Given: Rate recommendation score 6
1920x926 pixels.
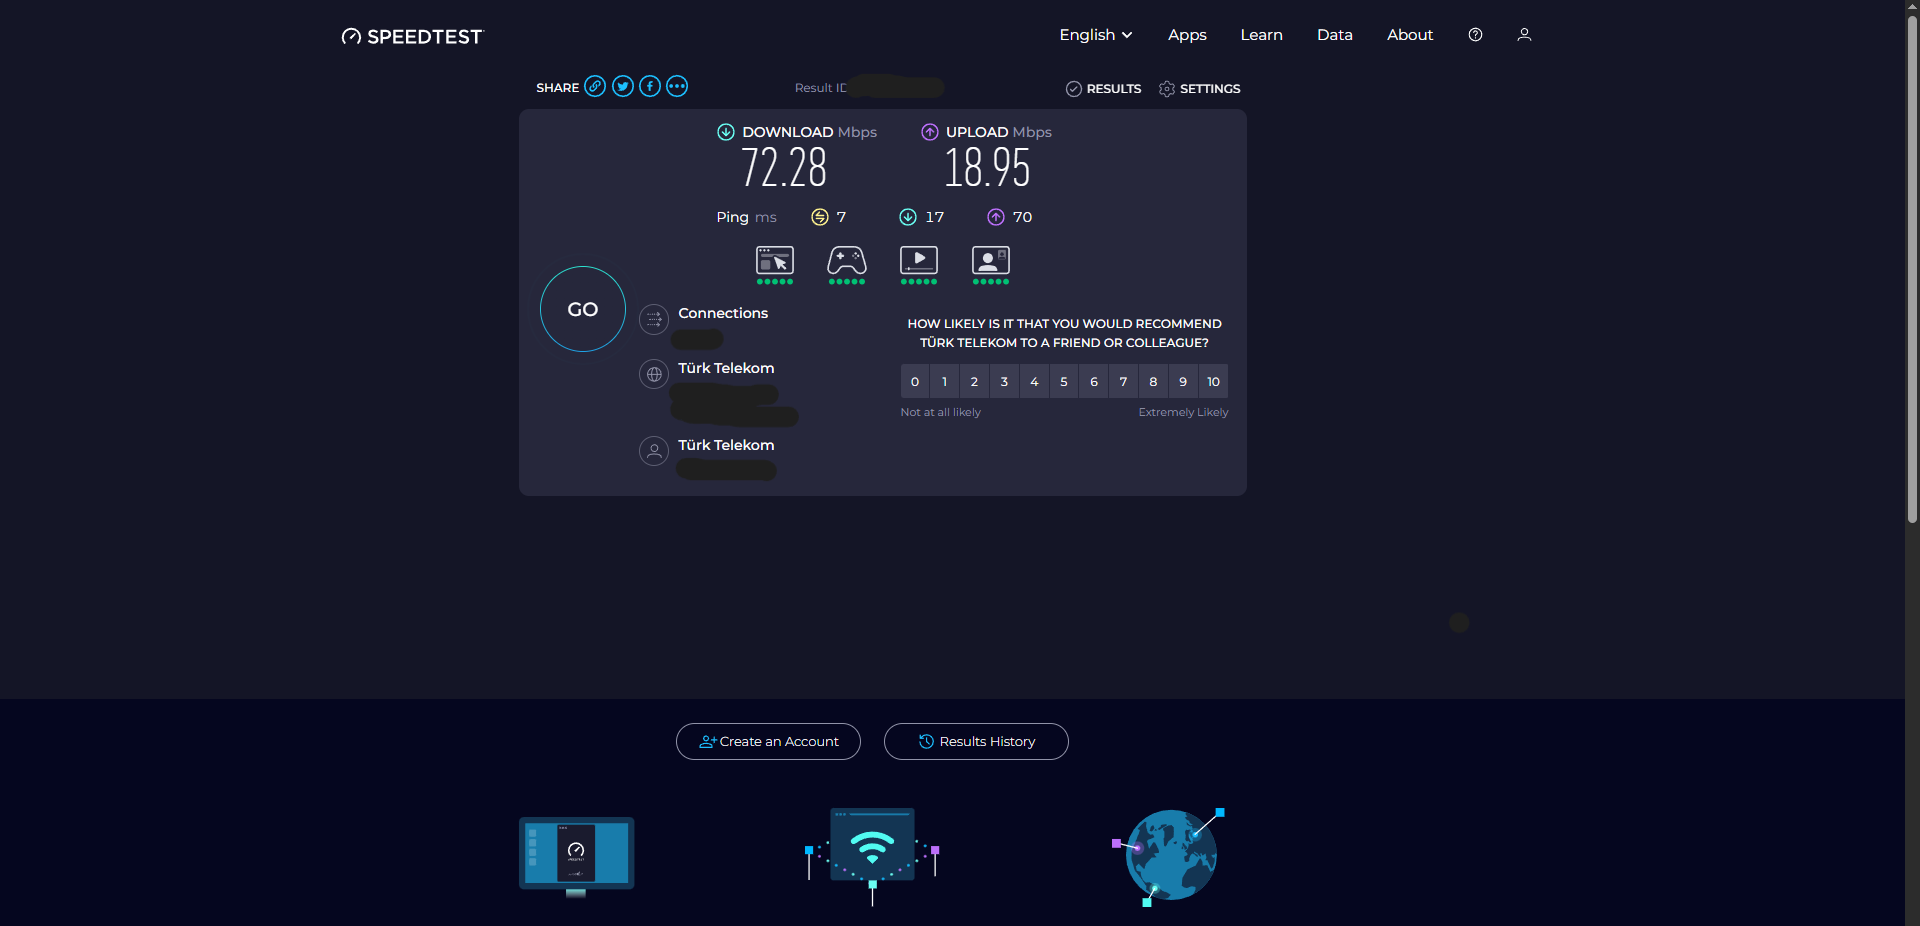Looking at the screenshot, I should tap(1094, 381).
